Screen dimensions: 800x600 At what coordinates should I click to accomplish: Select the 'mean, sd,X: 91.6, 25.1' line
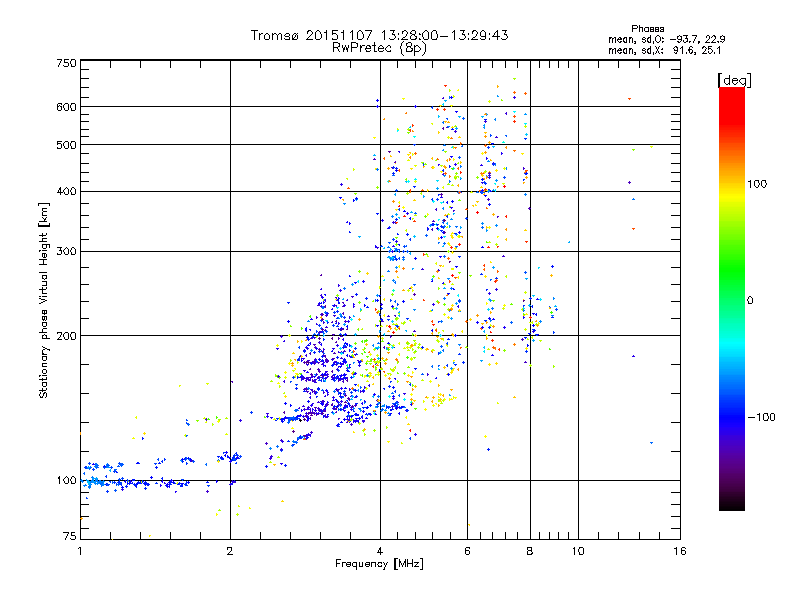tap(665, 51)
